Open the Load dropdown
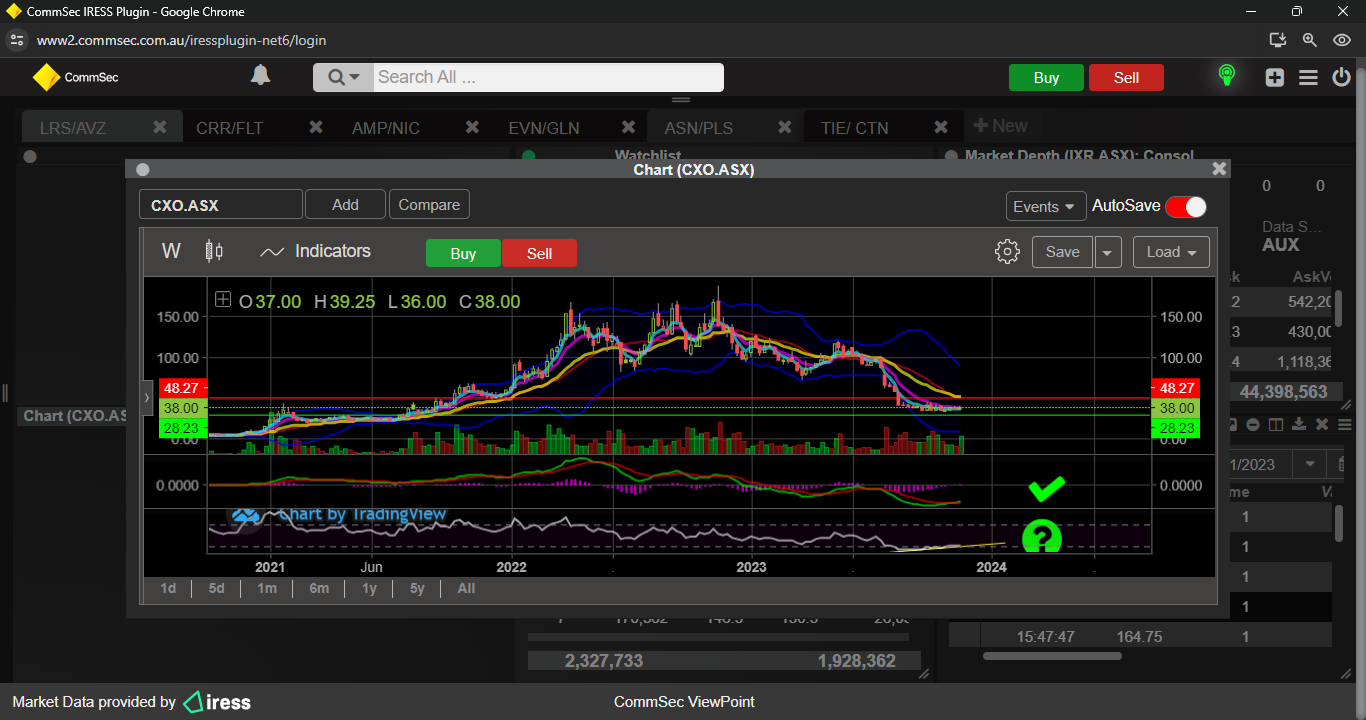Viewport: 1366px width, 720px height. [x=1171, y=252]
